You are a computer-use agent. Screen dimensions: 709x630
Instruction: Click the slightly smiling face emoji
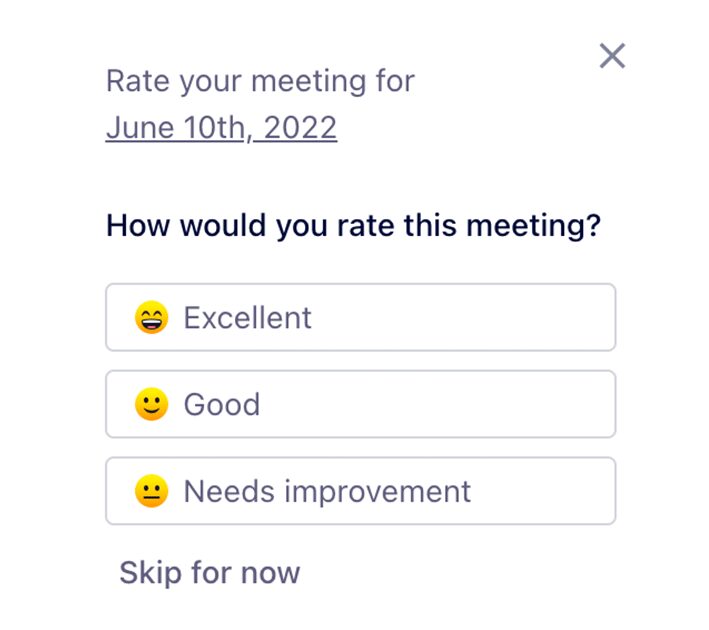point(151,404)
